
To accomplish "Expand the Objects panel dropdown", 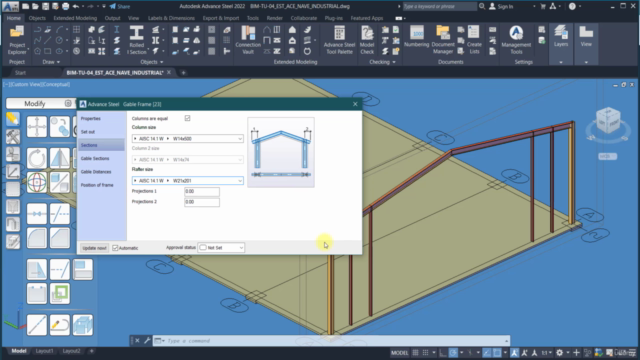I will pyautogui.click(x=151, y=62).
